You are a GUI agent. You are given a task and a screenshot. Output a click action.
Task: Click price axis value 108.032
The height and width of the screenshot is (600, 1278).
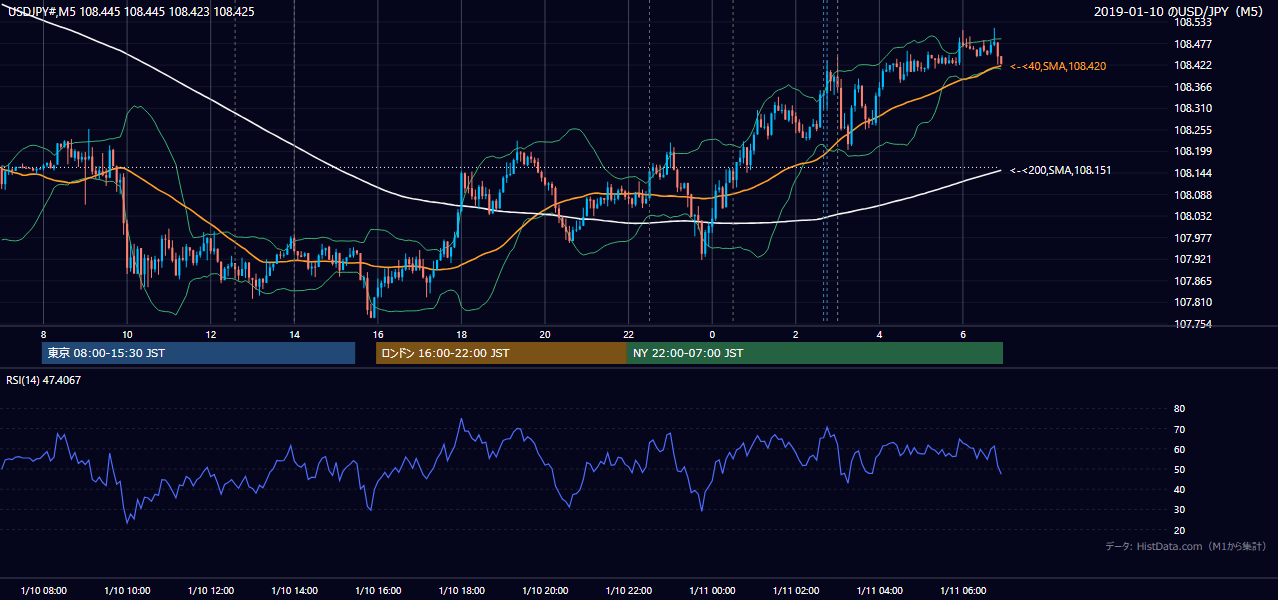tap(1193, 216)
